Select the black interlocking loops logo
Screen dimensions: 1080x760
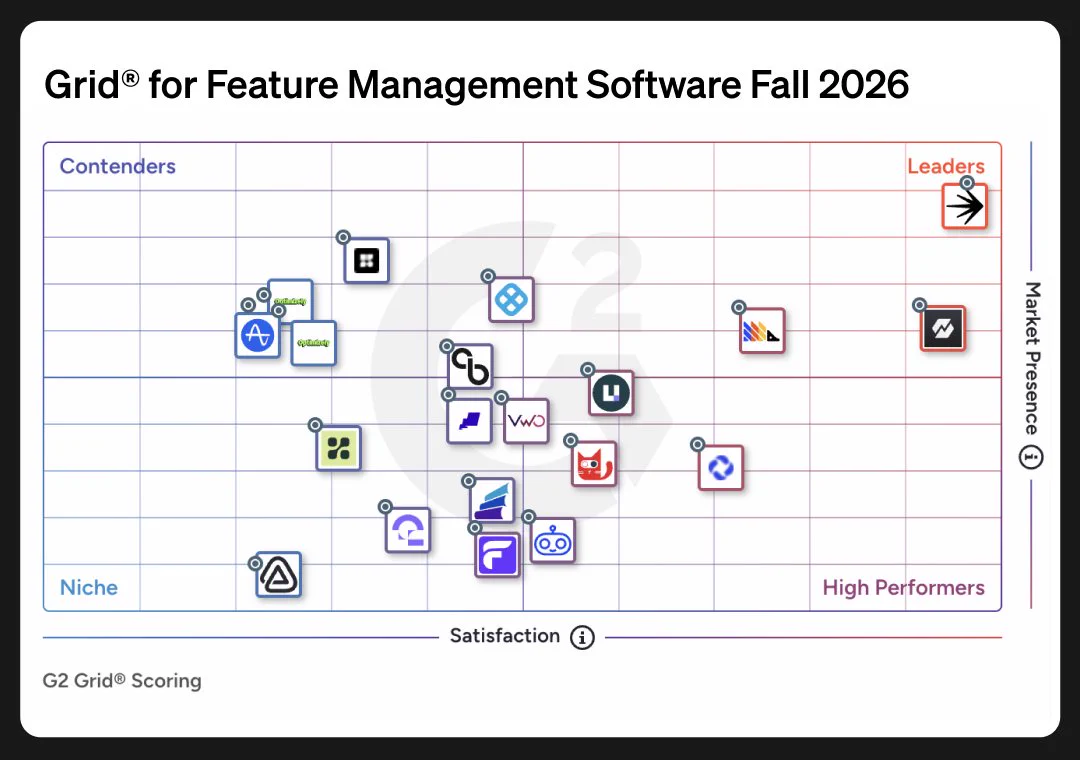pyautogui.click(x=470, y=367)
